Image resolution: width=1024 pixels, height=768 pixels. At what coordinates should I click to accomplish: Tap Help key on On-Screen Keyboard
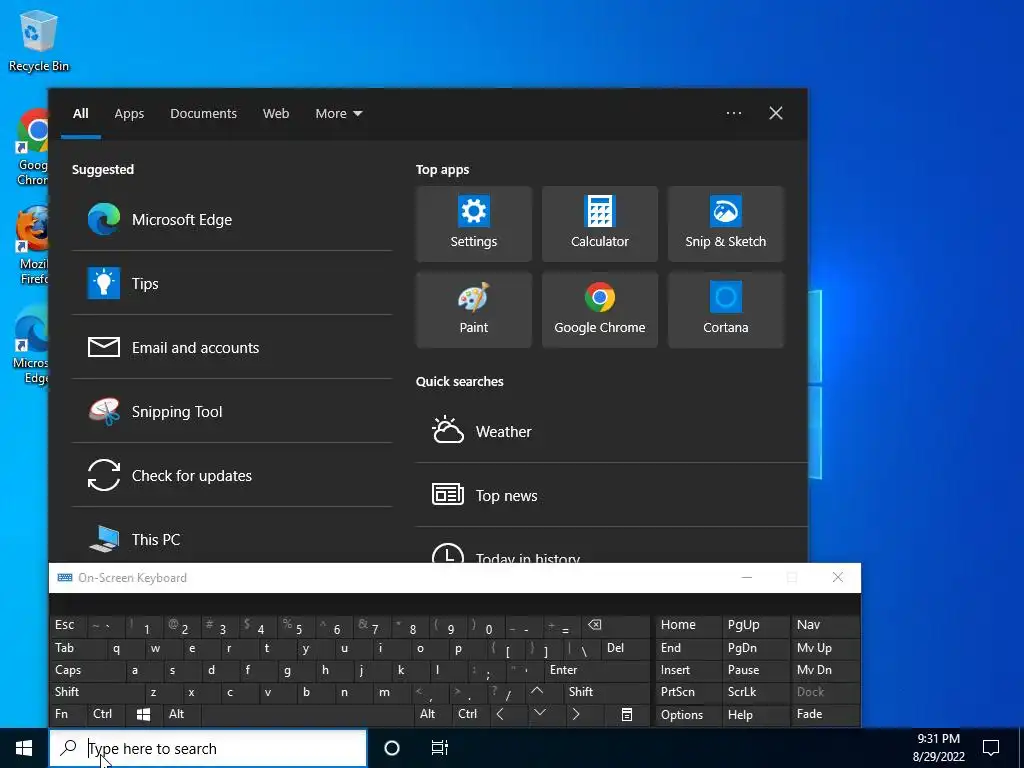pos(756,715)
